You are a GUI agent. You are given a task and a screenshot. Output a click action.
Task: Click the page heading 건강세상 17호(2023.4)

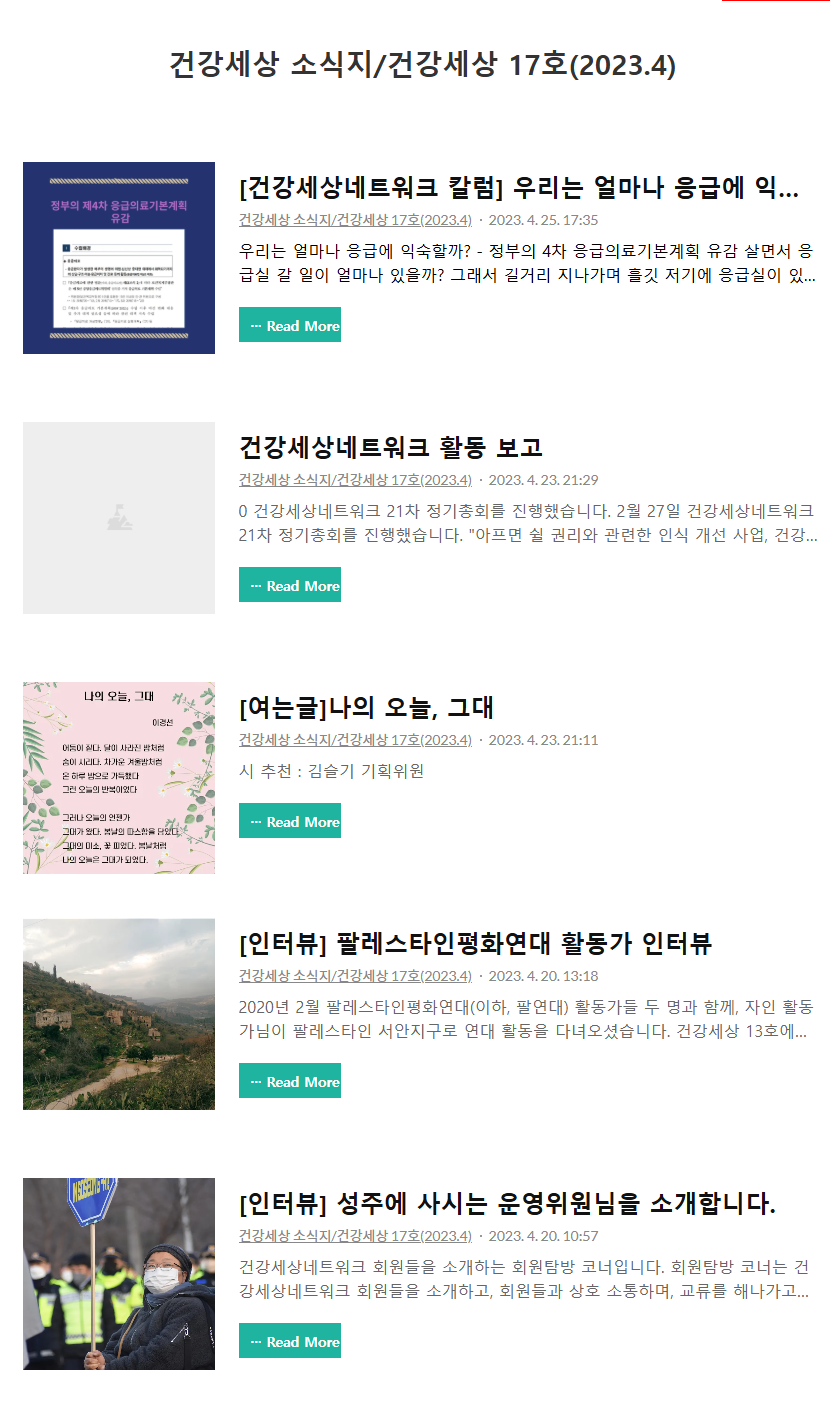(422, 65)
